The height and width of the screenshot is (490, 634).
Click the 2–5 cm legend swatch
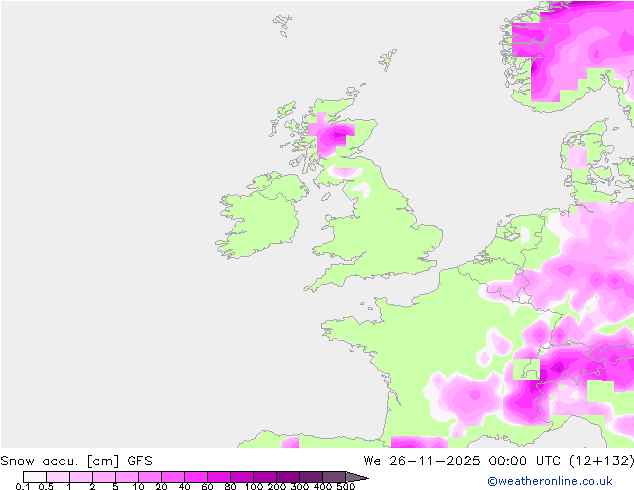pos(104,477)
